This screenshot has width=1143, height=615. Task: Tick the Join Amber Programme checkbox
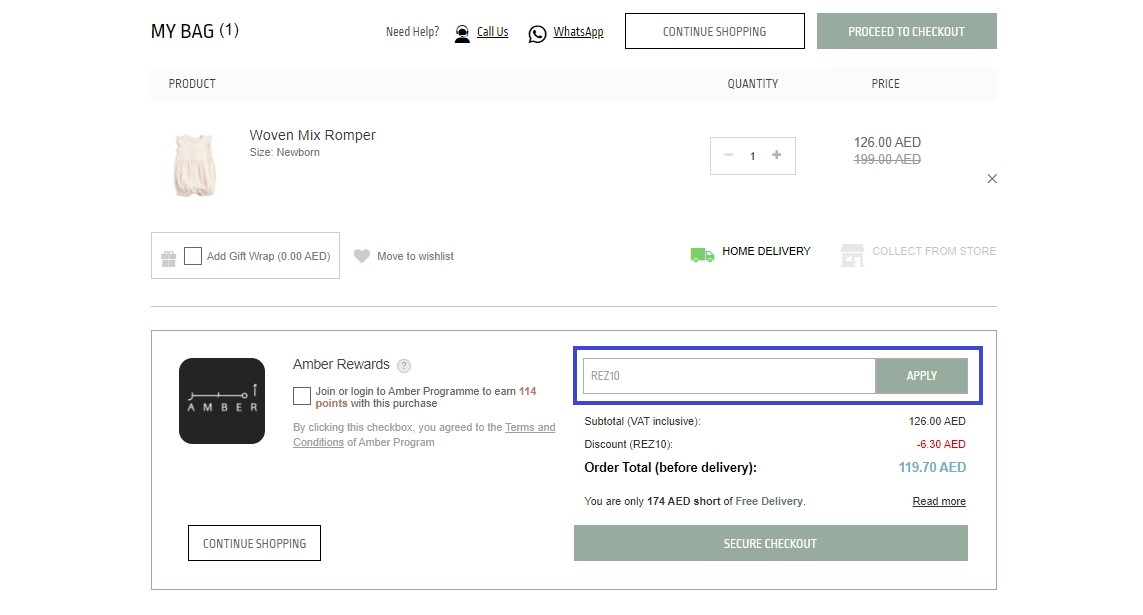(302, 396)
